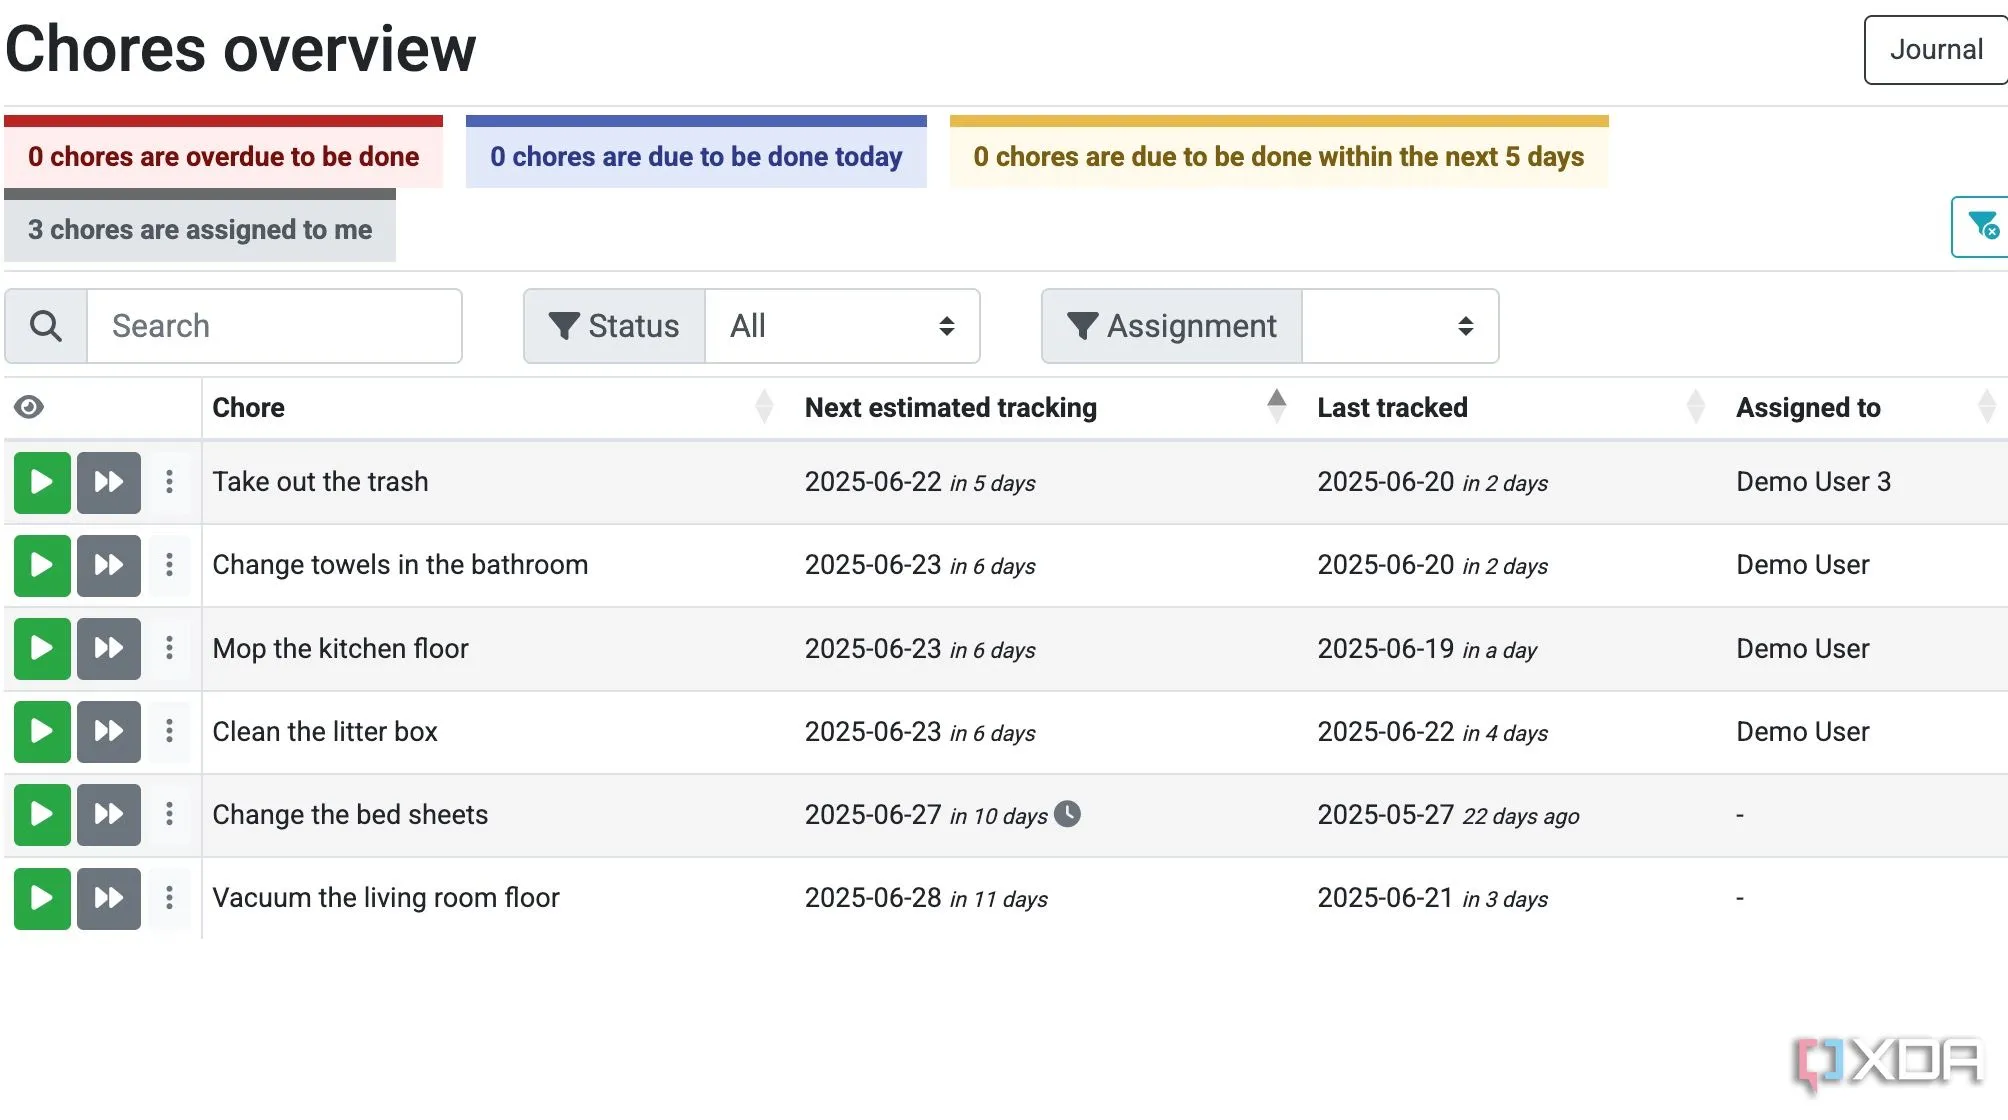Image resolution: width=2008 pixels, height=1120 pixels.
Task: Track 'Take out the trash' with green play icon
Action: 42,482
